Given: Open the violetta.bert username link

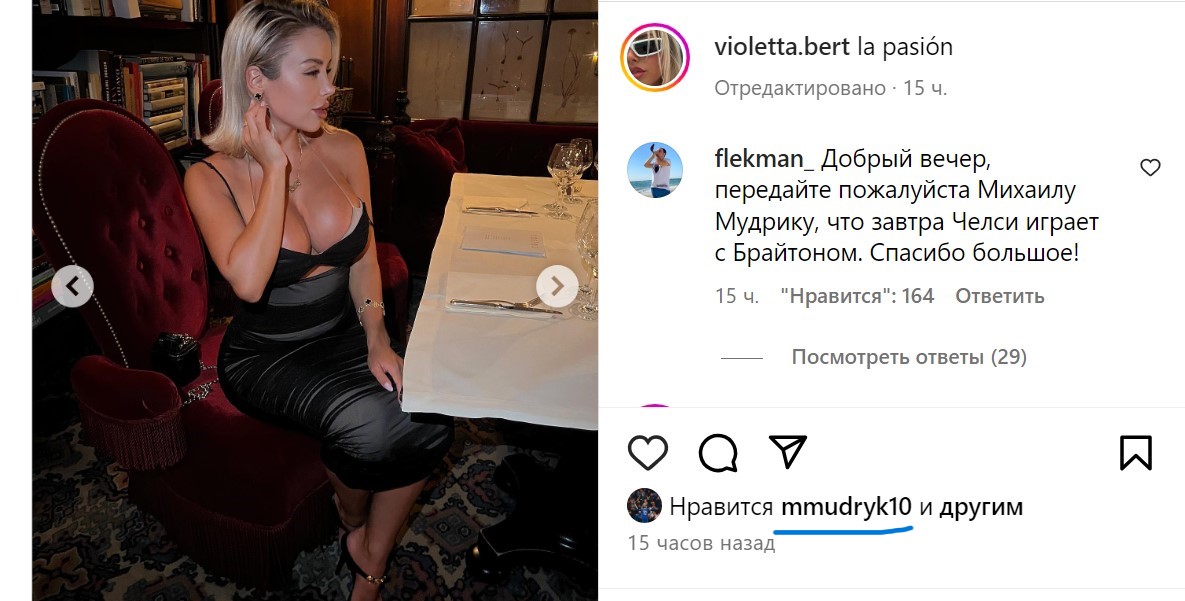Looking at the screenshot, I should pos(782,47).
